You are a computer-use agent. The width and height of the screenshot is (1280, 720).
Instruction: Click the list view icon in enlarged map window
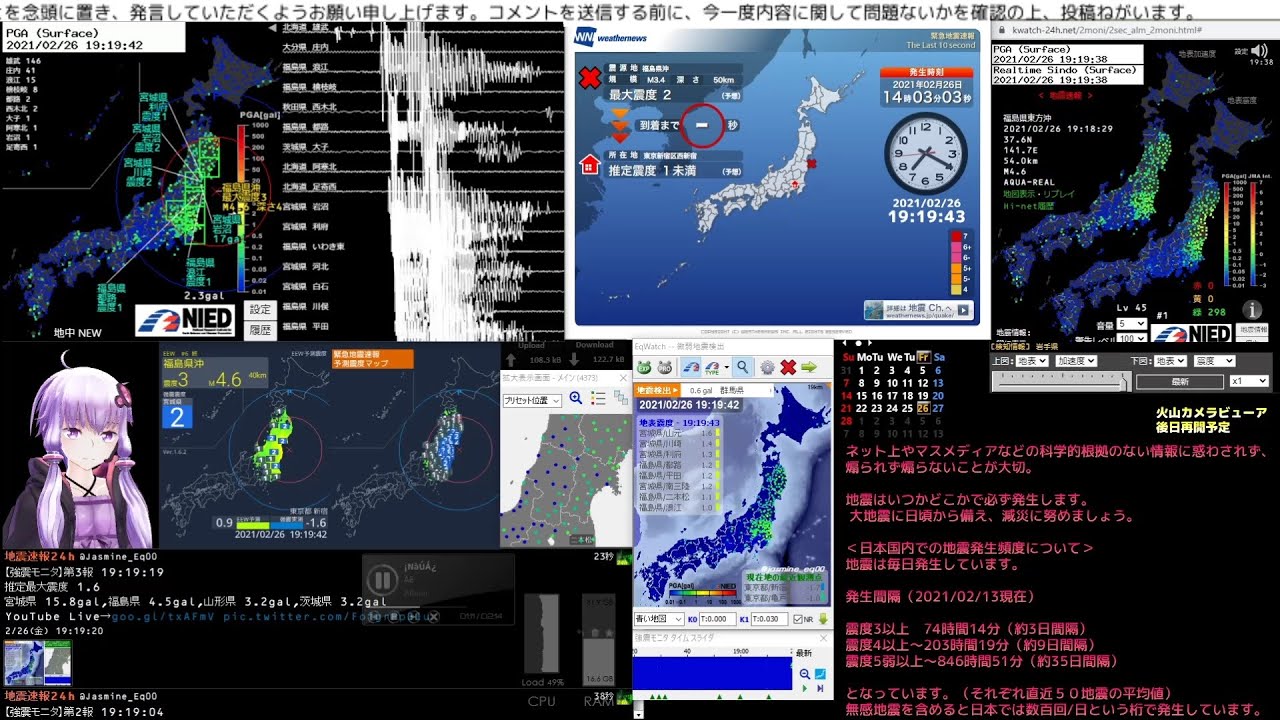point(598,399)
